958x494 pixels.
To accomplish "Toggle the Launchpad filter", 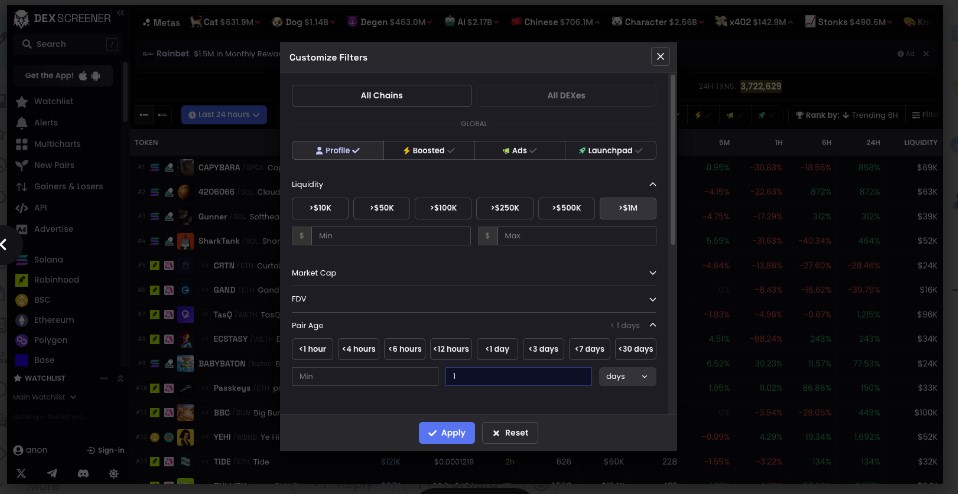I will pyautogui.click(x=611, y=150).
